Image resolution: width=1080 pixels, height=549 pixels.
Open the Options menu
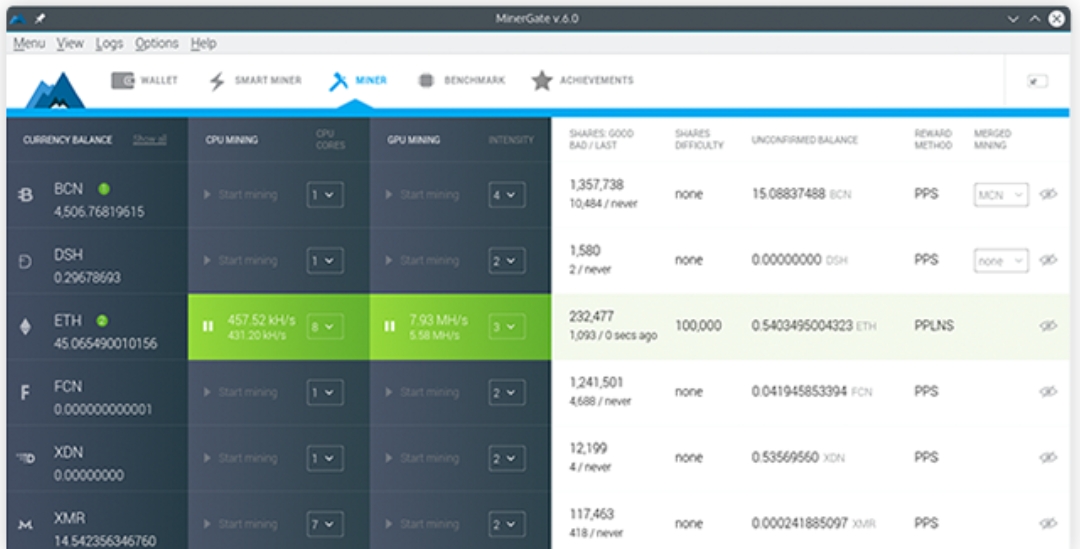click(156, 43)
